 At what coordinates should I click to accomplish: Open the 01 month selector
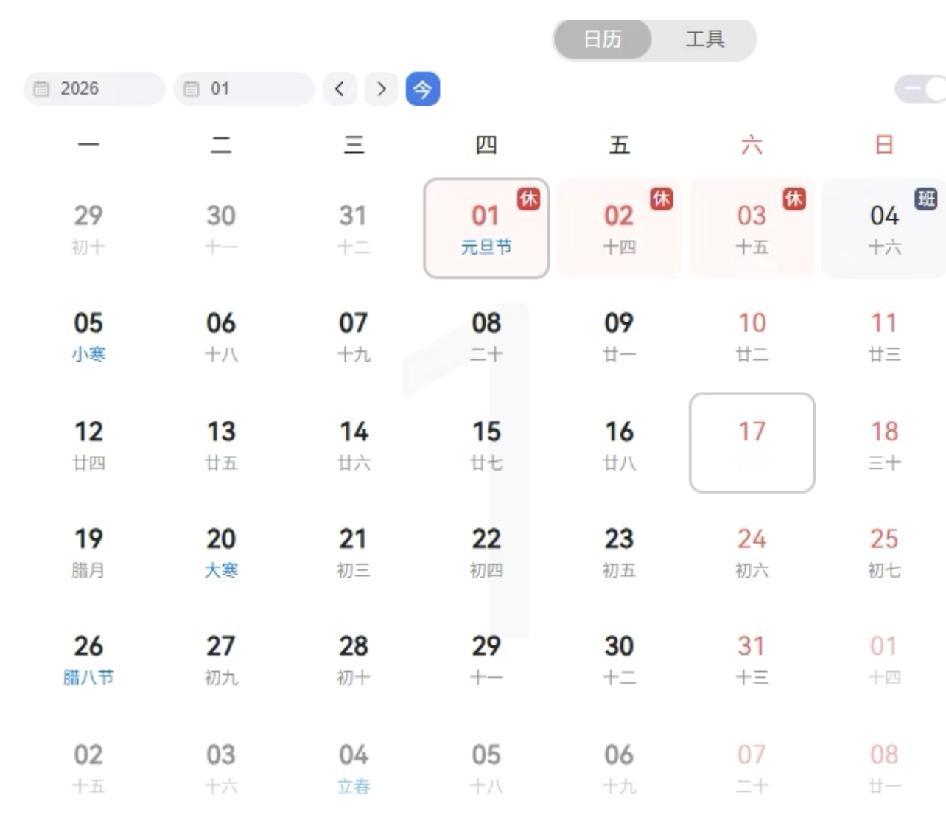(244, 89)
